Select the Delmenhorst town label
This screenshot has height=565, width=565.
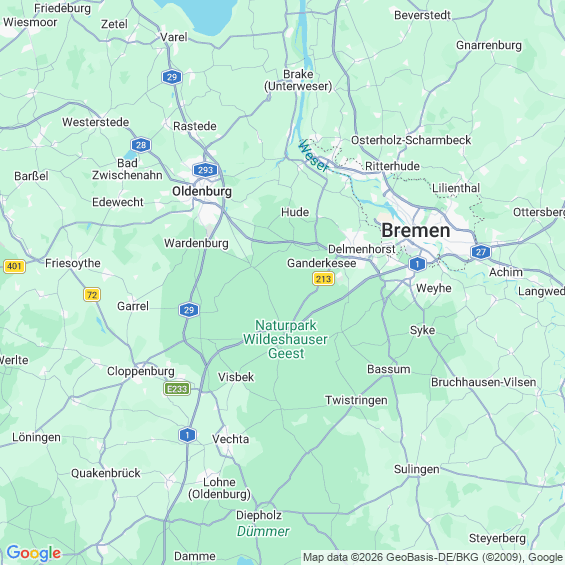(361, 249)
